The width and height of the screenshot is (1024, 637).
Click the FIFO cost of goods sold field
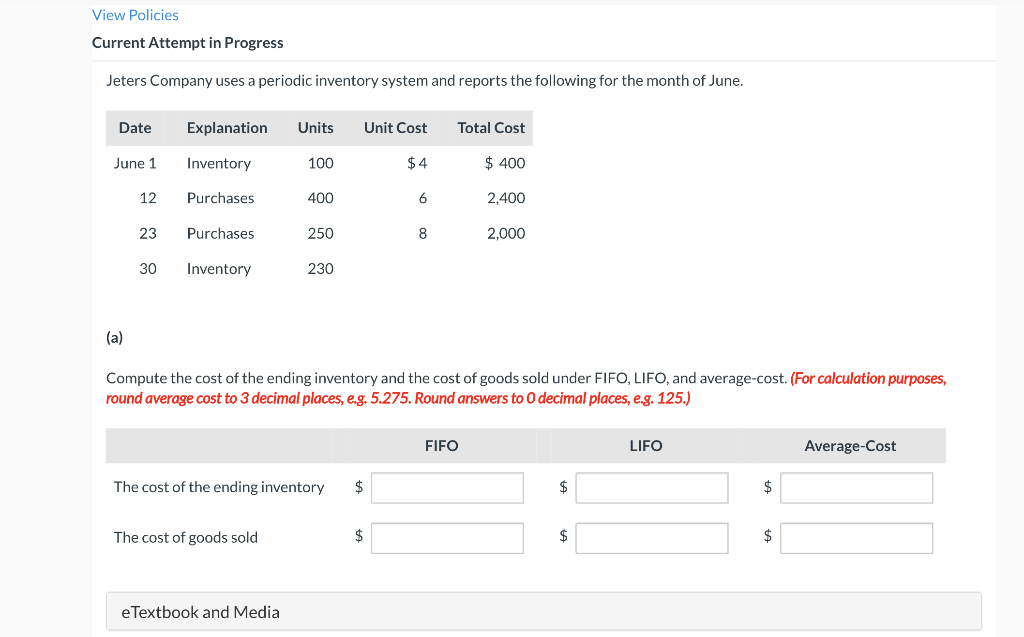(x=446, y=537)
